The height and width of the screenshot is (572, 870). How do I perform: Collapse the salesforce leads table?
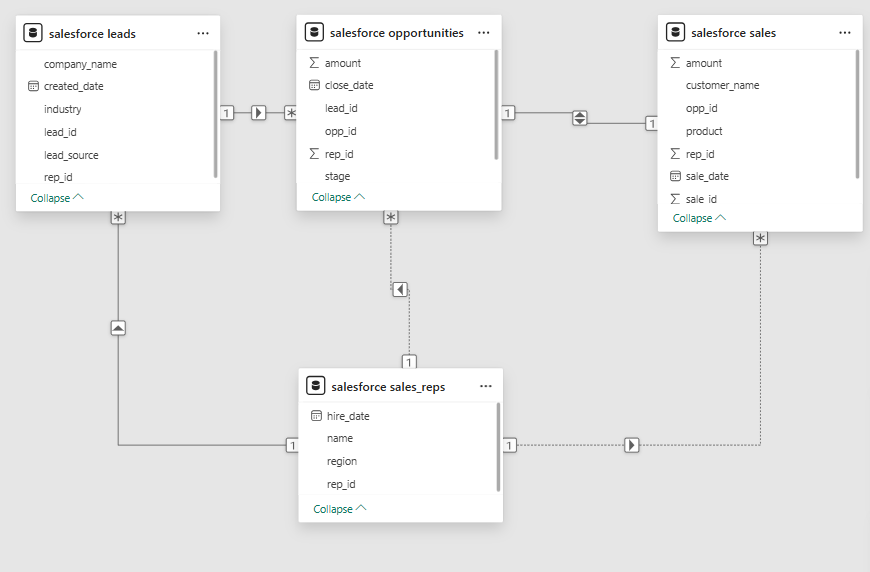[x=57, y=198]
